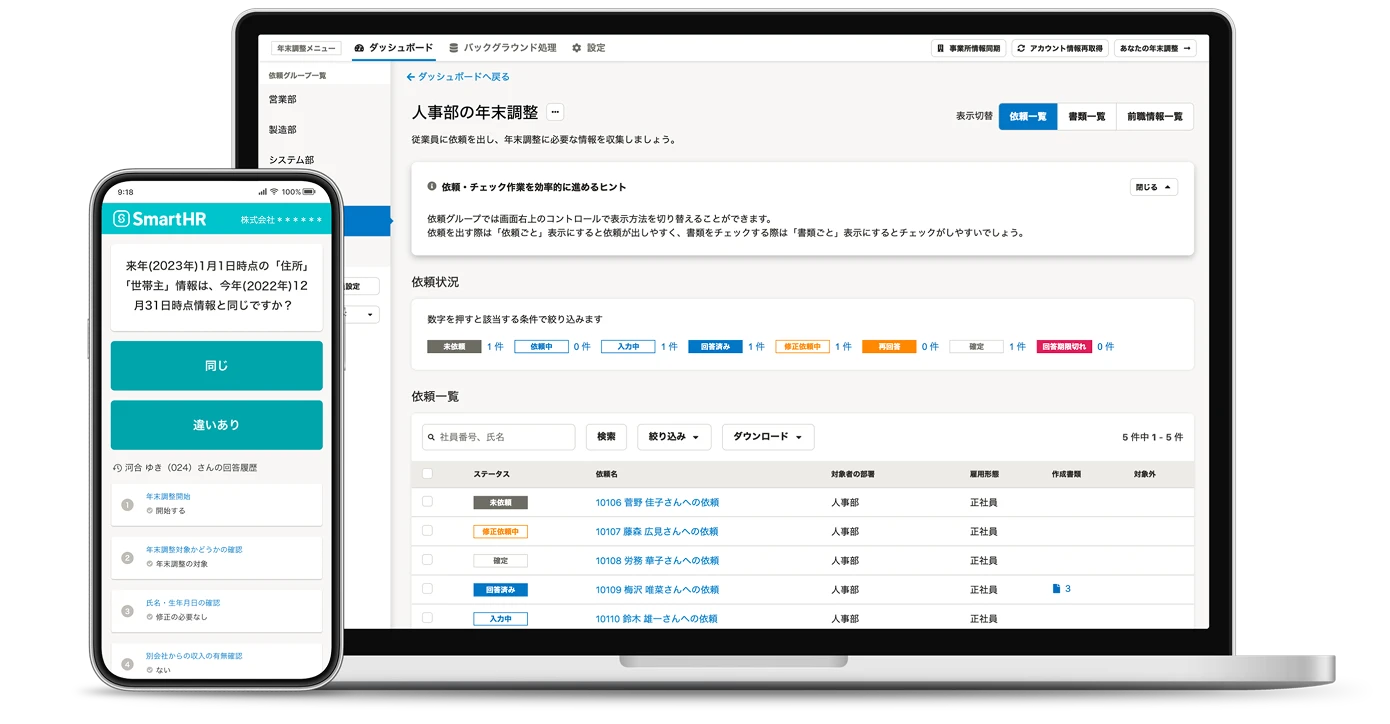This screenshot has height=724, width=1390.
Task: Click the バックグラウンド処理 stack icon
Action: [454, 48]
